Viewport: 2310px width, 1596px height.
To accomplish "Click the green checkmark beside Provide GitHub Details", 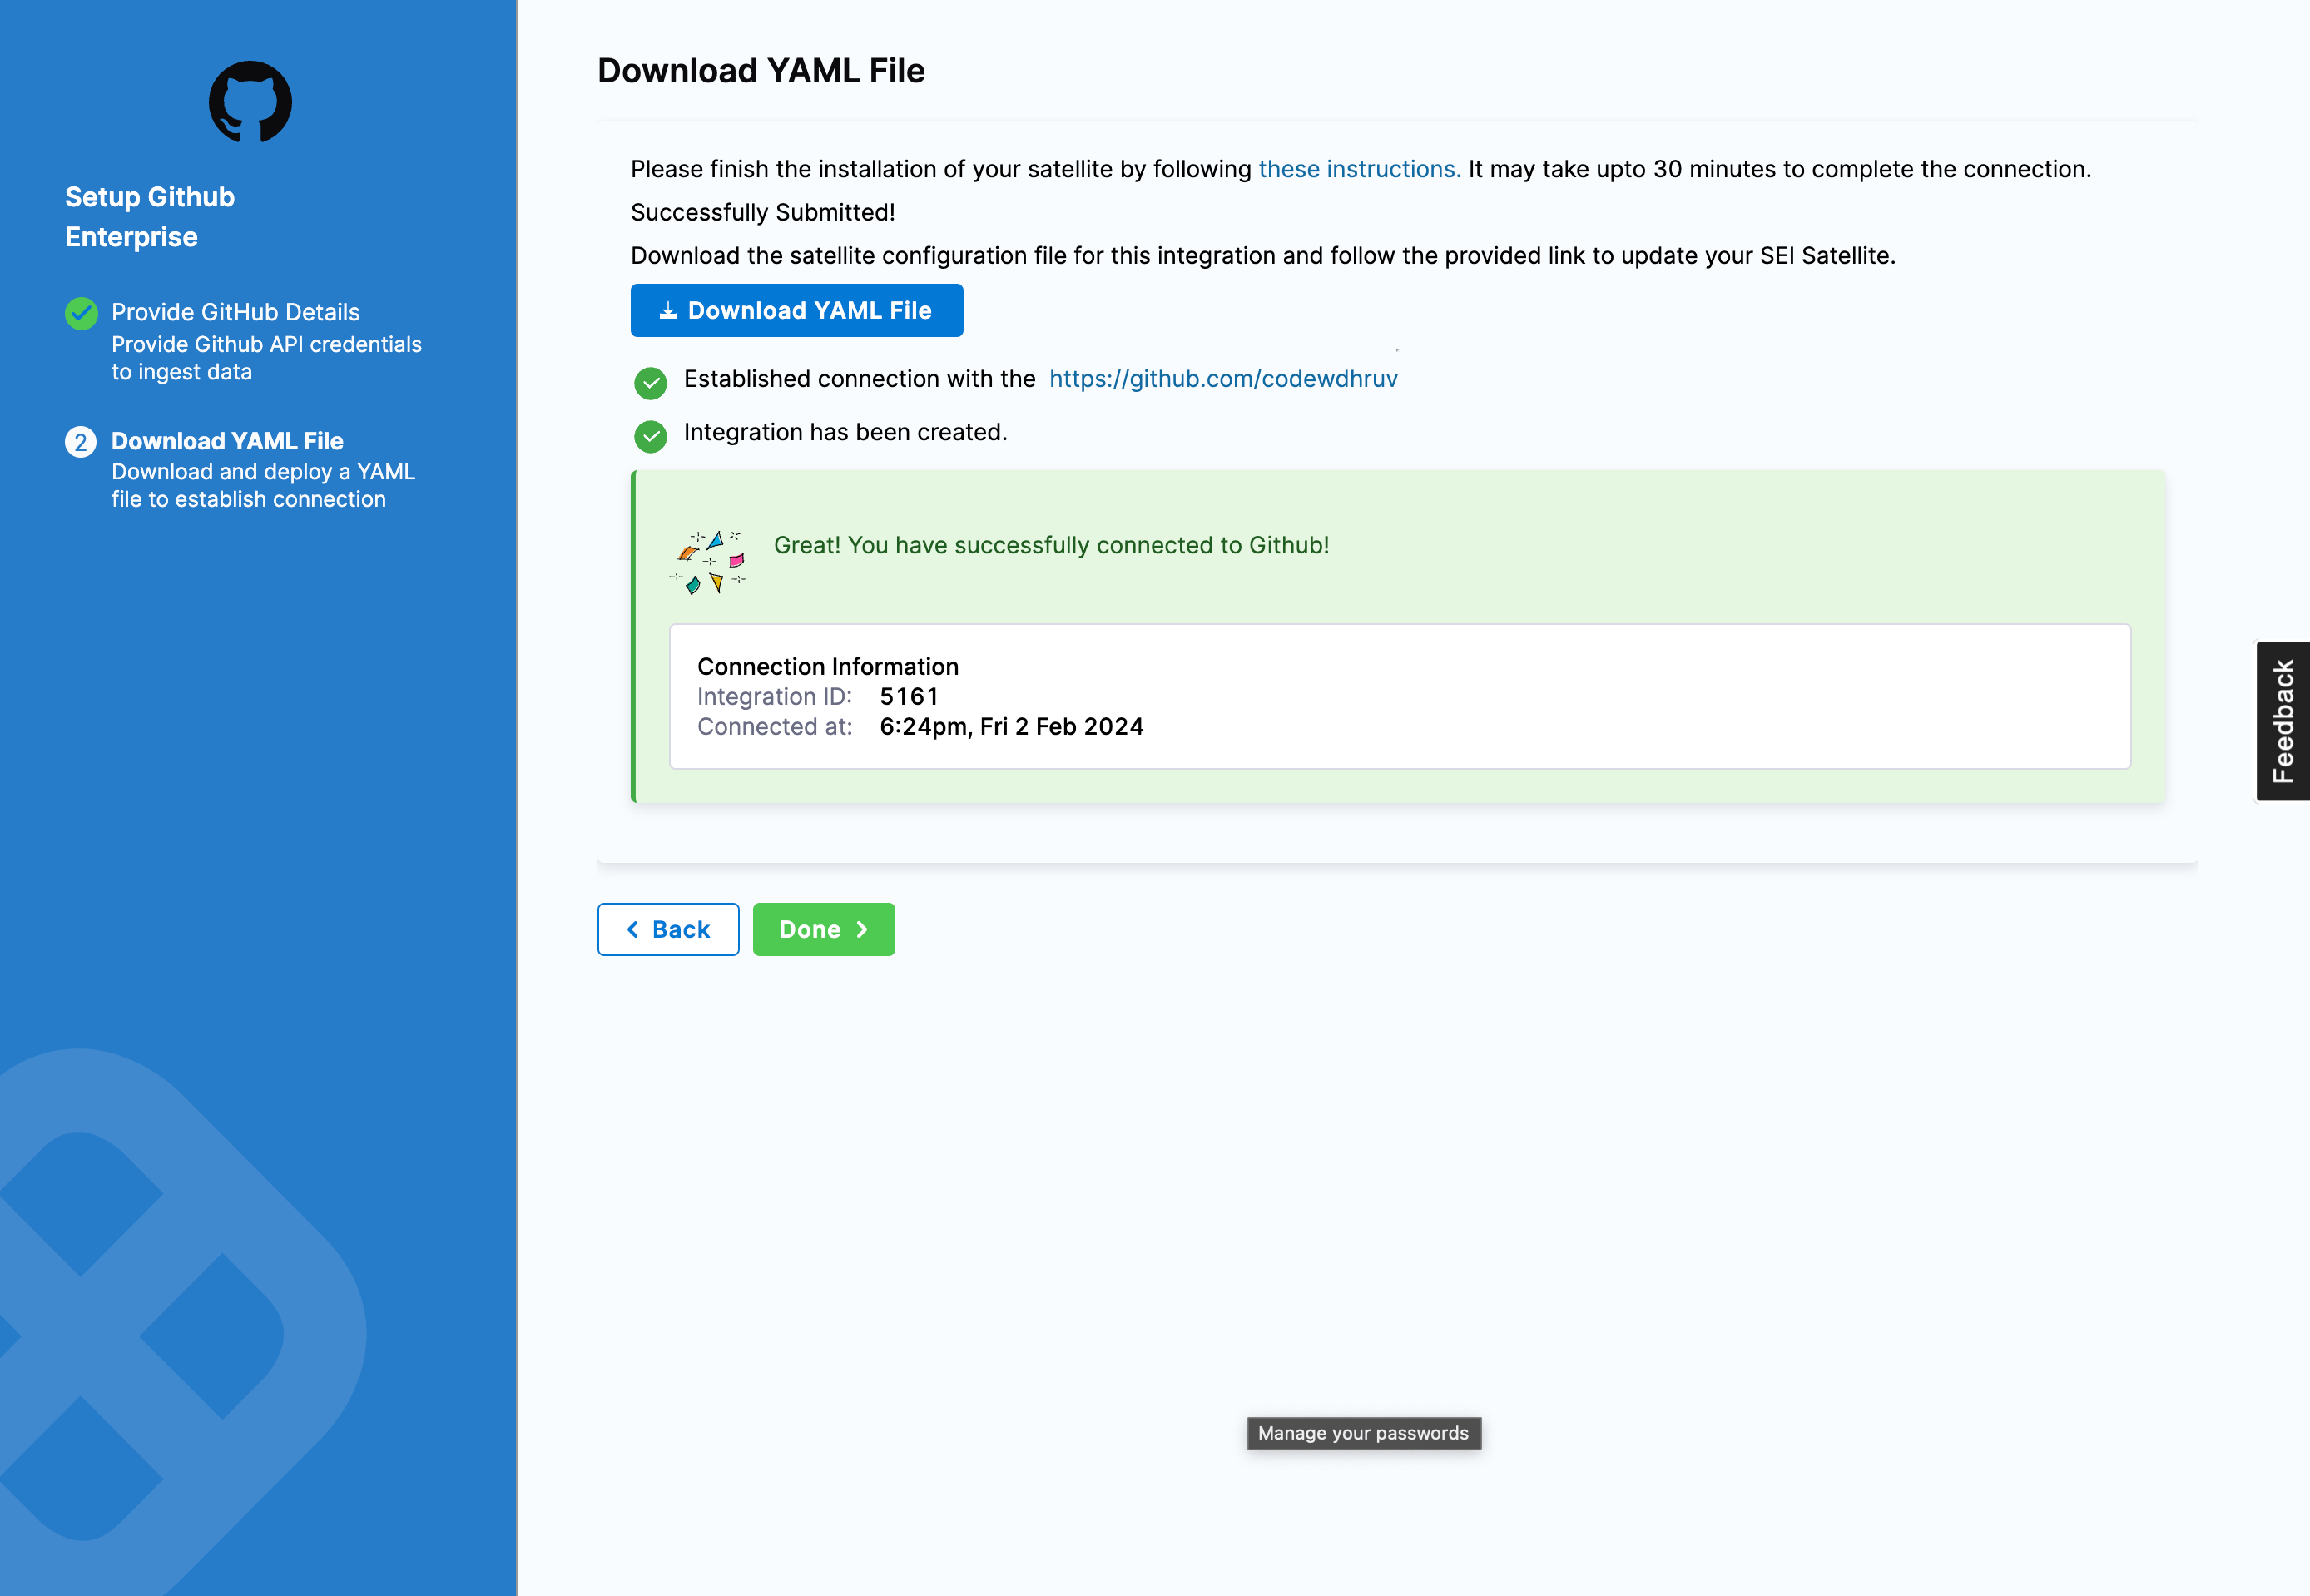I will (x=81, y=313).
